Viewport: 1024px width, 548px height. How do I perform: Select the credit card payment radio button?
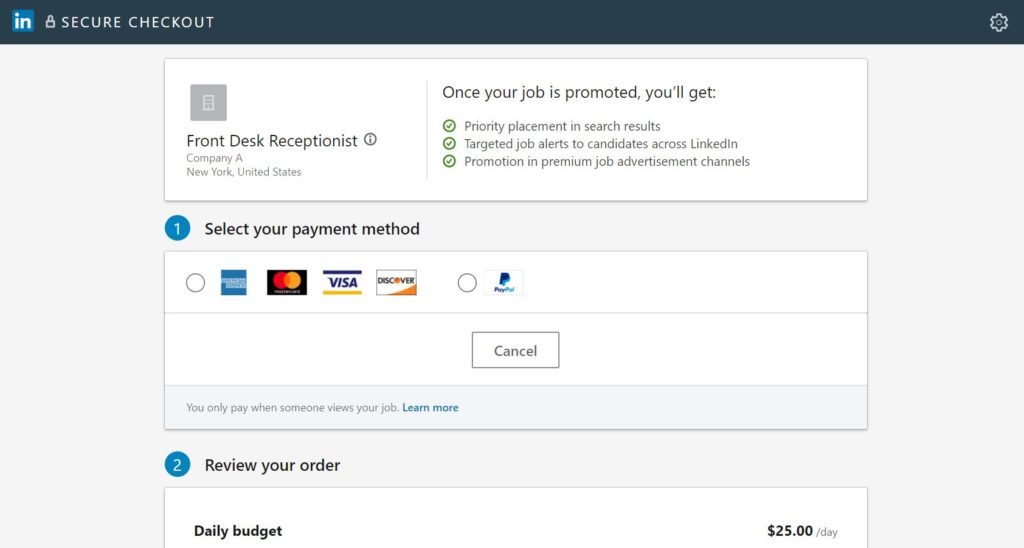click(x=195, y=283)
